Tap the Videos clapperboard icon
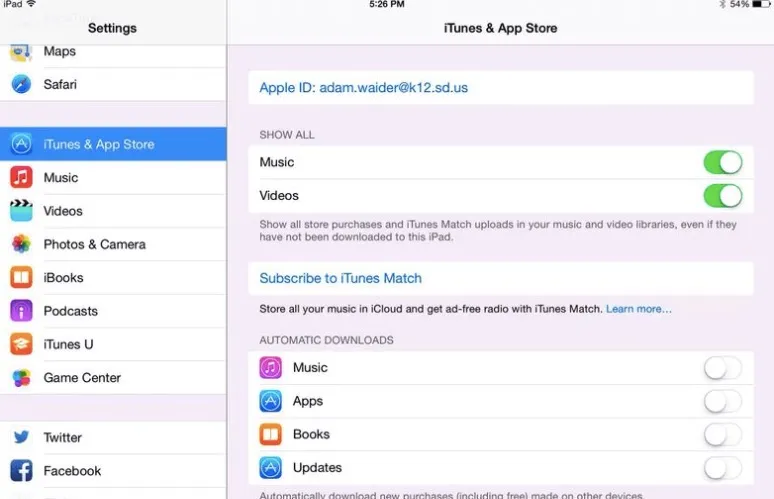Image resolution: width=774 pixels, height=499 pixels. click(x=21, y=211)
